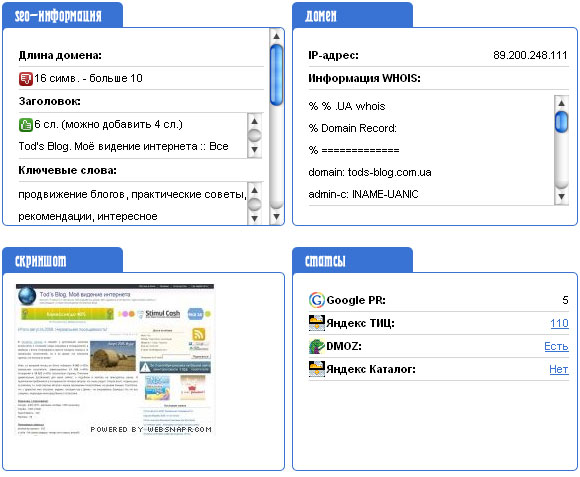Click the WHOIS box blue scrollbar thumb
Viewport: 580px width, 477px height.
561,122
